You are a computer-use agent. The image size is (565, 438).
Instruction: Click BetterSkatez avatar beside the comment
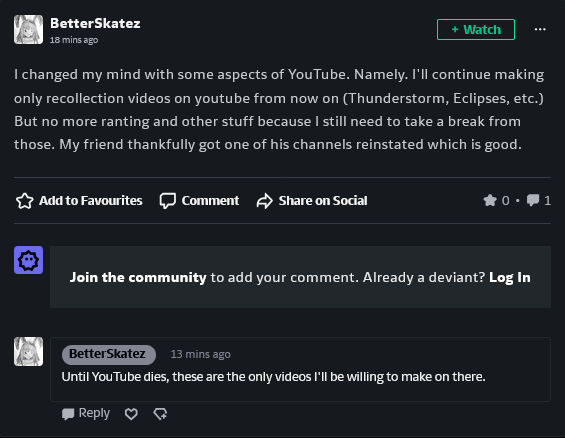click(x=28, y=352)
